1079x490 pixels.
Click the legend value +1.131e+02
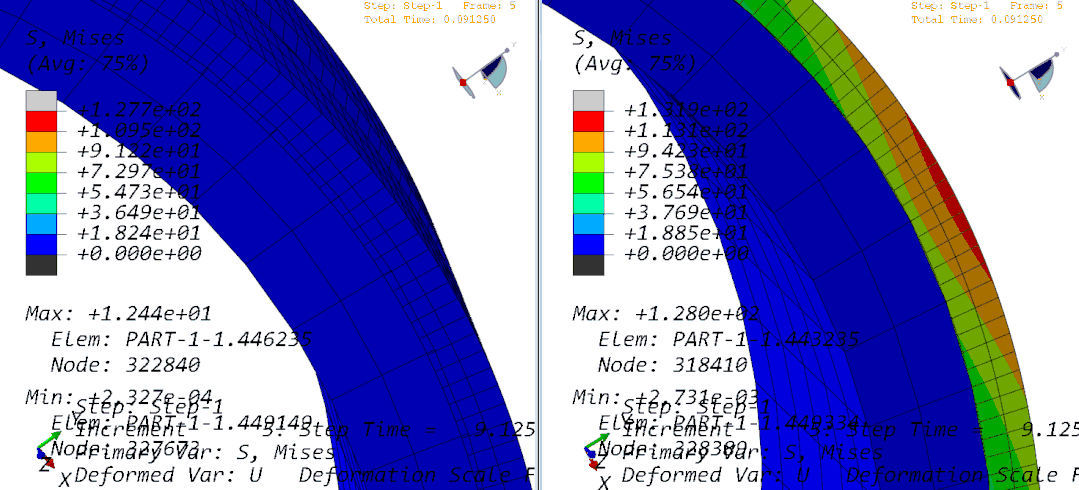[x=686, y=130]
